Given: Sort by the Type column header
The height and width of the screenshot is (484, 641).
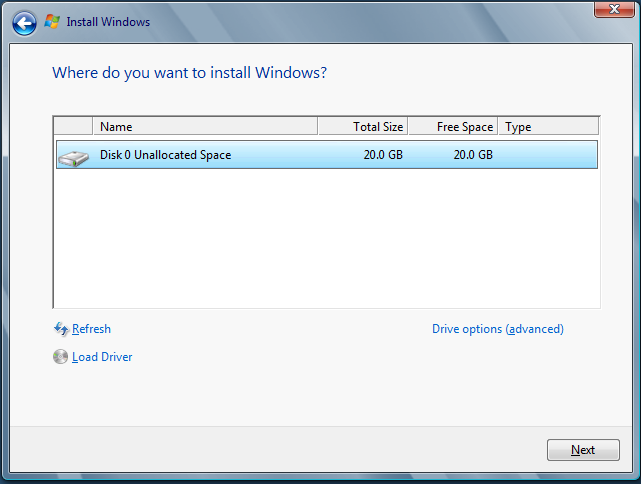Looking at the screenshot, I should pos(549,126).
